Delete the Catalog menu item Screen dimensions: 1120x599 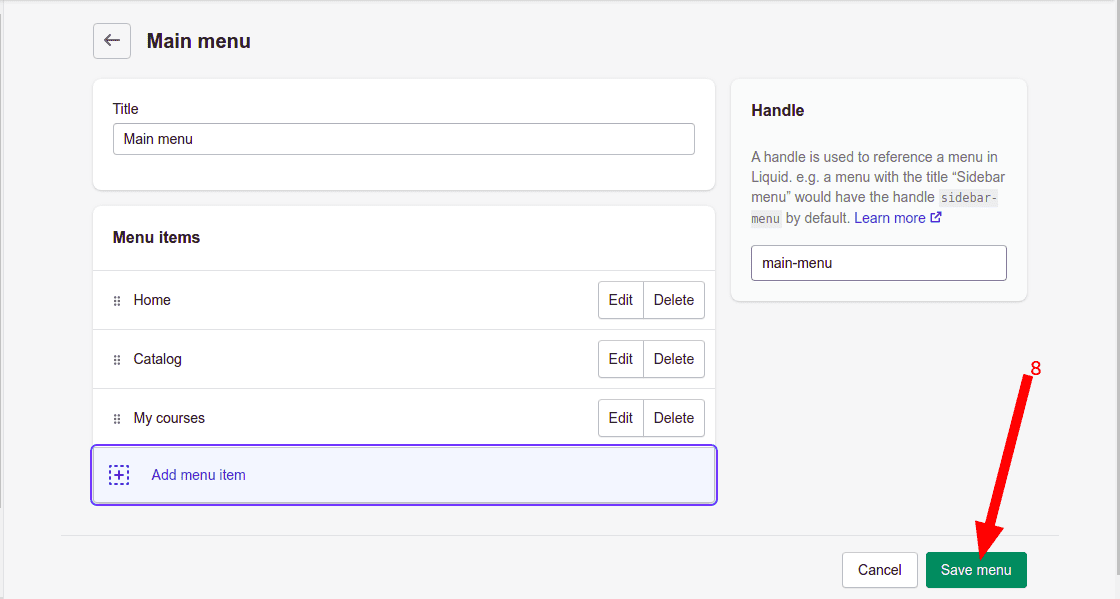tap(673, 359)
